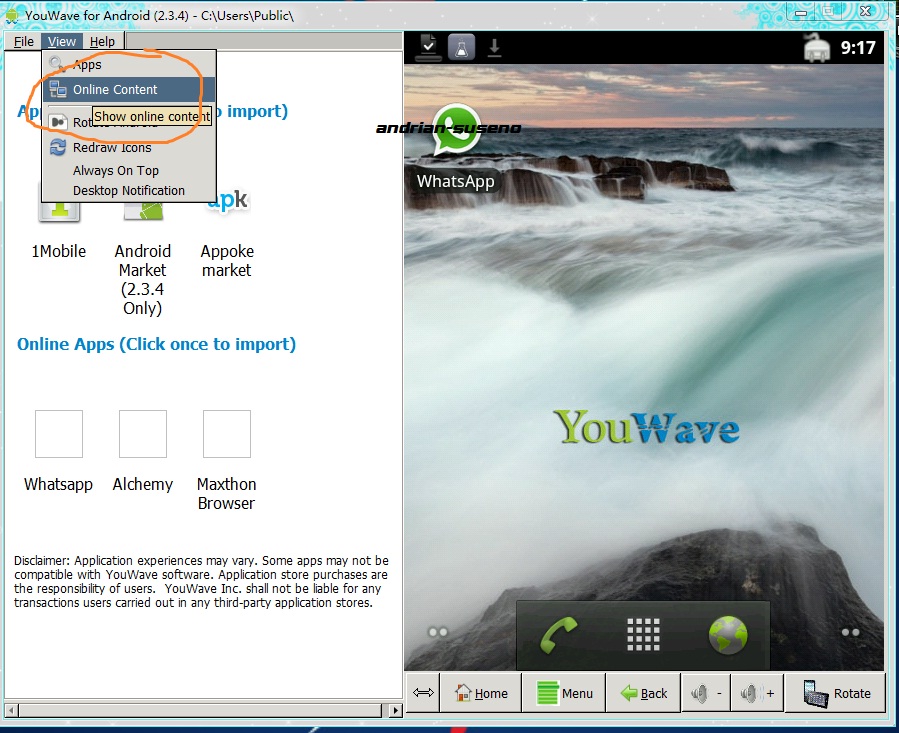Open the Android browser globe icon
The height and width of the screenshot is (733, 899).
[x=728, y=635]
